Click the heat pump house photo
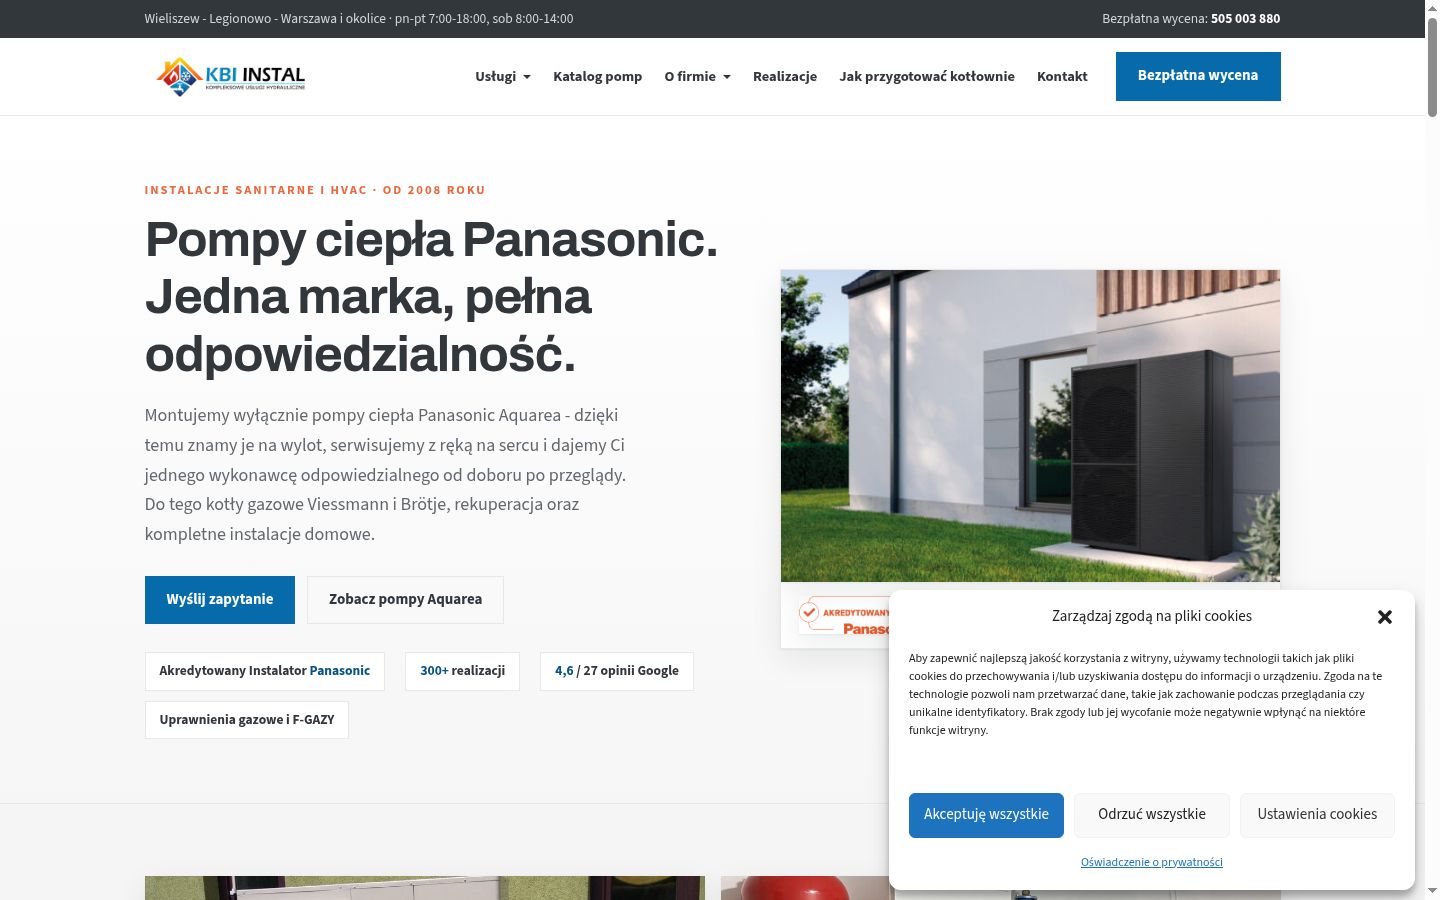This screenshot has height=900, width=1440. 1030,426
